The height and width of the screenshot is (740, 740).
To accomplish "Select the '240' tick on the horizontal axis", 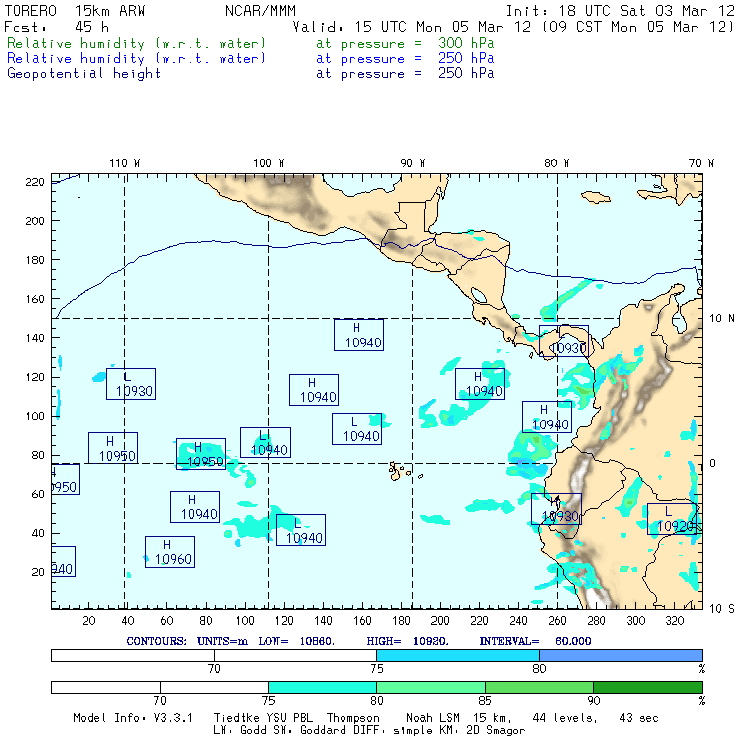I will coord(518,620).
